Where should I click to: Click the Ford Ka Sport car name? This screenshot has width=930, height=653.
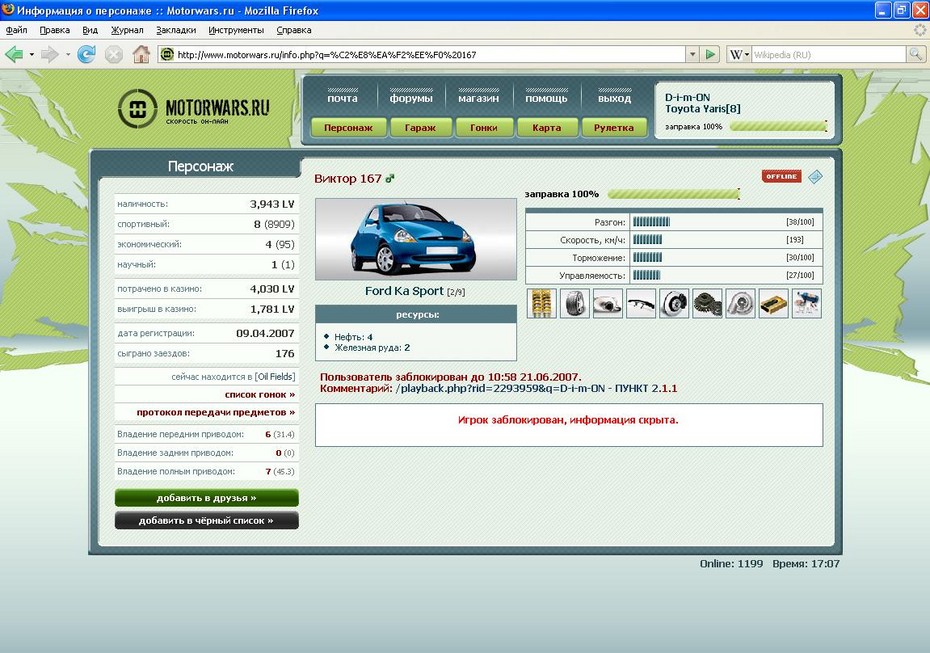(404, 291)
